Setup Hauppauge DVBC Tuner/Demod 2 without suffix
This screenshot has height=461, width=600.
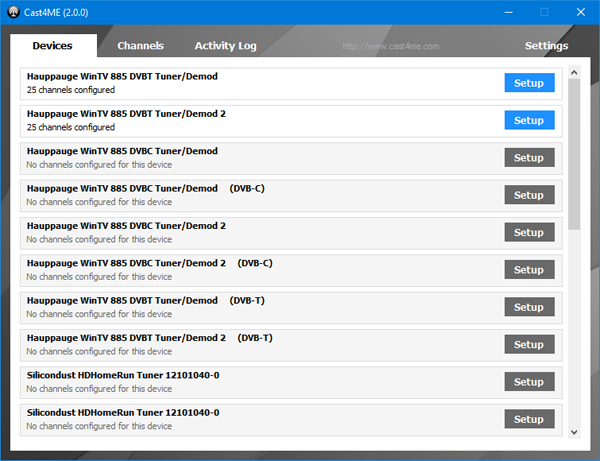(x=529, y=232)
